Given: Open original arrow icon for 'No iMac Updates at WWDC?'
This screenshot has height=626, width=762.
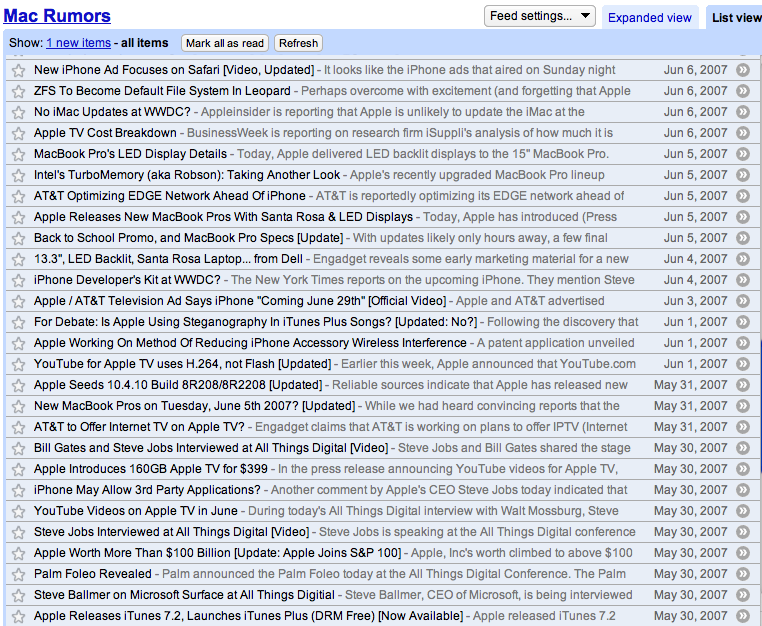Looking at the screenshot, I should coord(743,112).
